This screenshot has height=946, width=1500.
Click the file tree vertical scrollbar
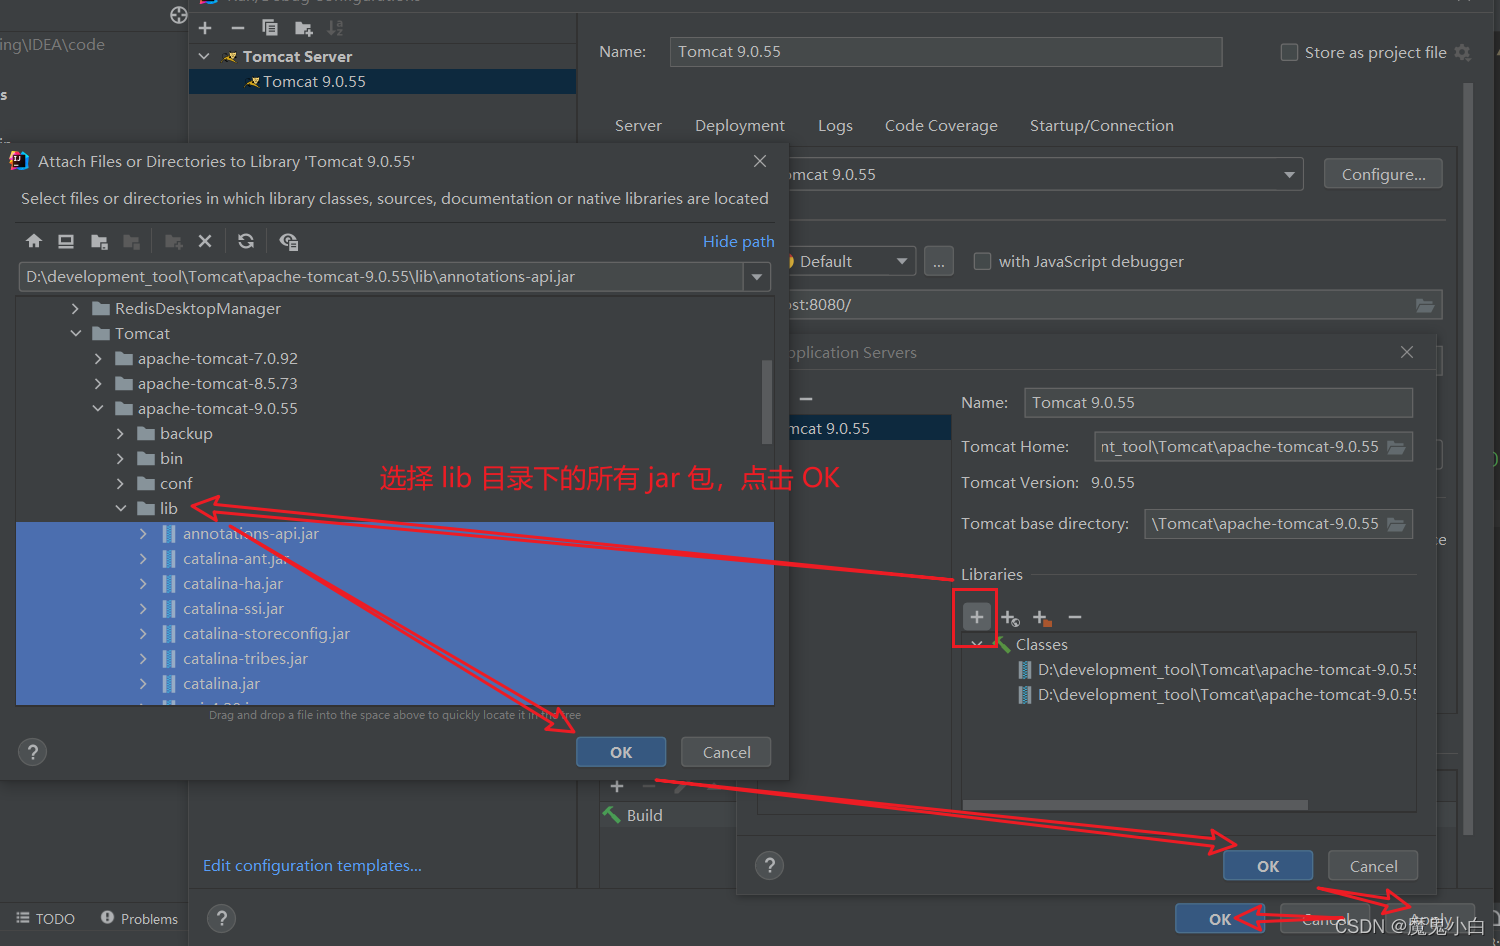767,402
